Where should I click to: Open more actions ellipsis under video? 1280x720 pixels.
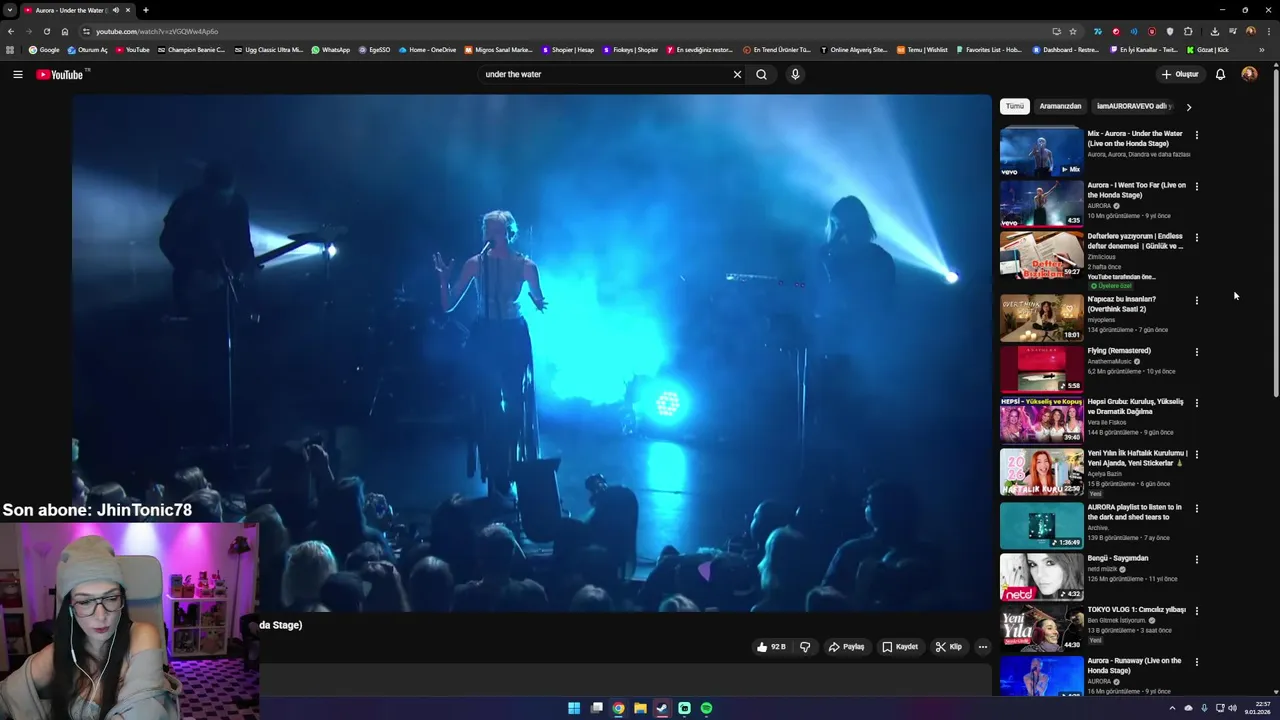(982, 647)
